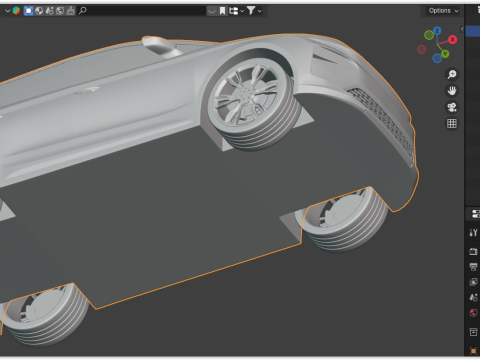Click the red X axis on gizmo

tap(452, 40)
